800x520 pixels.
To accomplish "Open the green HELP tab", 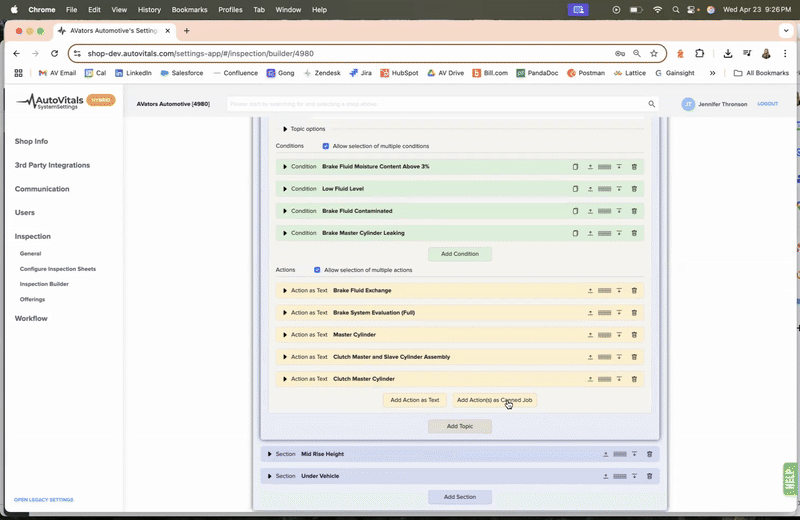I will tap(790, 479).
